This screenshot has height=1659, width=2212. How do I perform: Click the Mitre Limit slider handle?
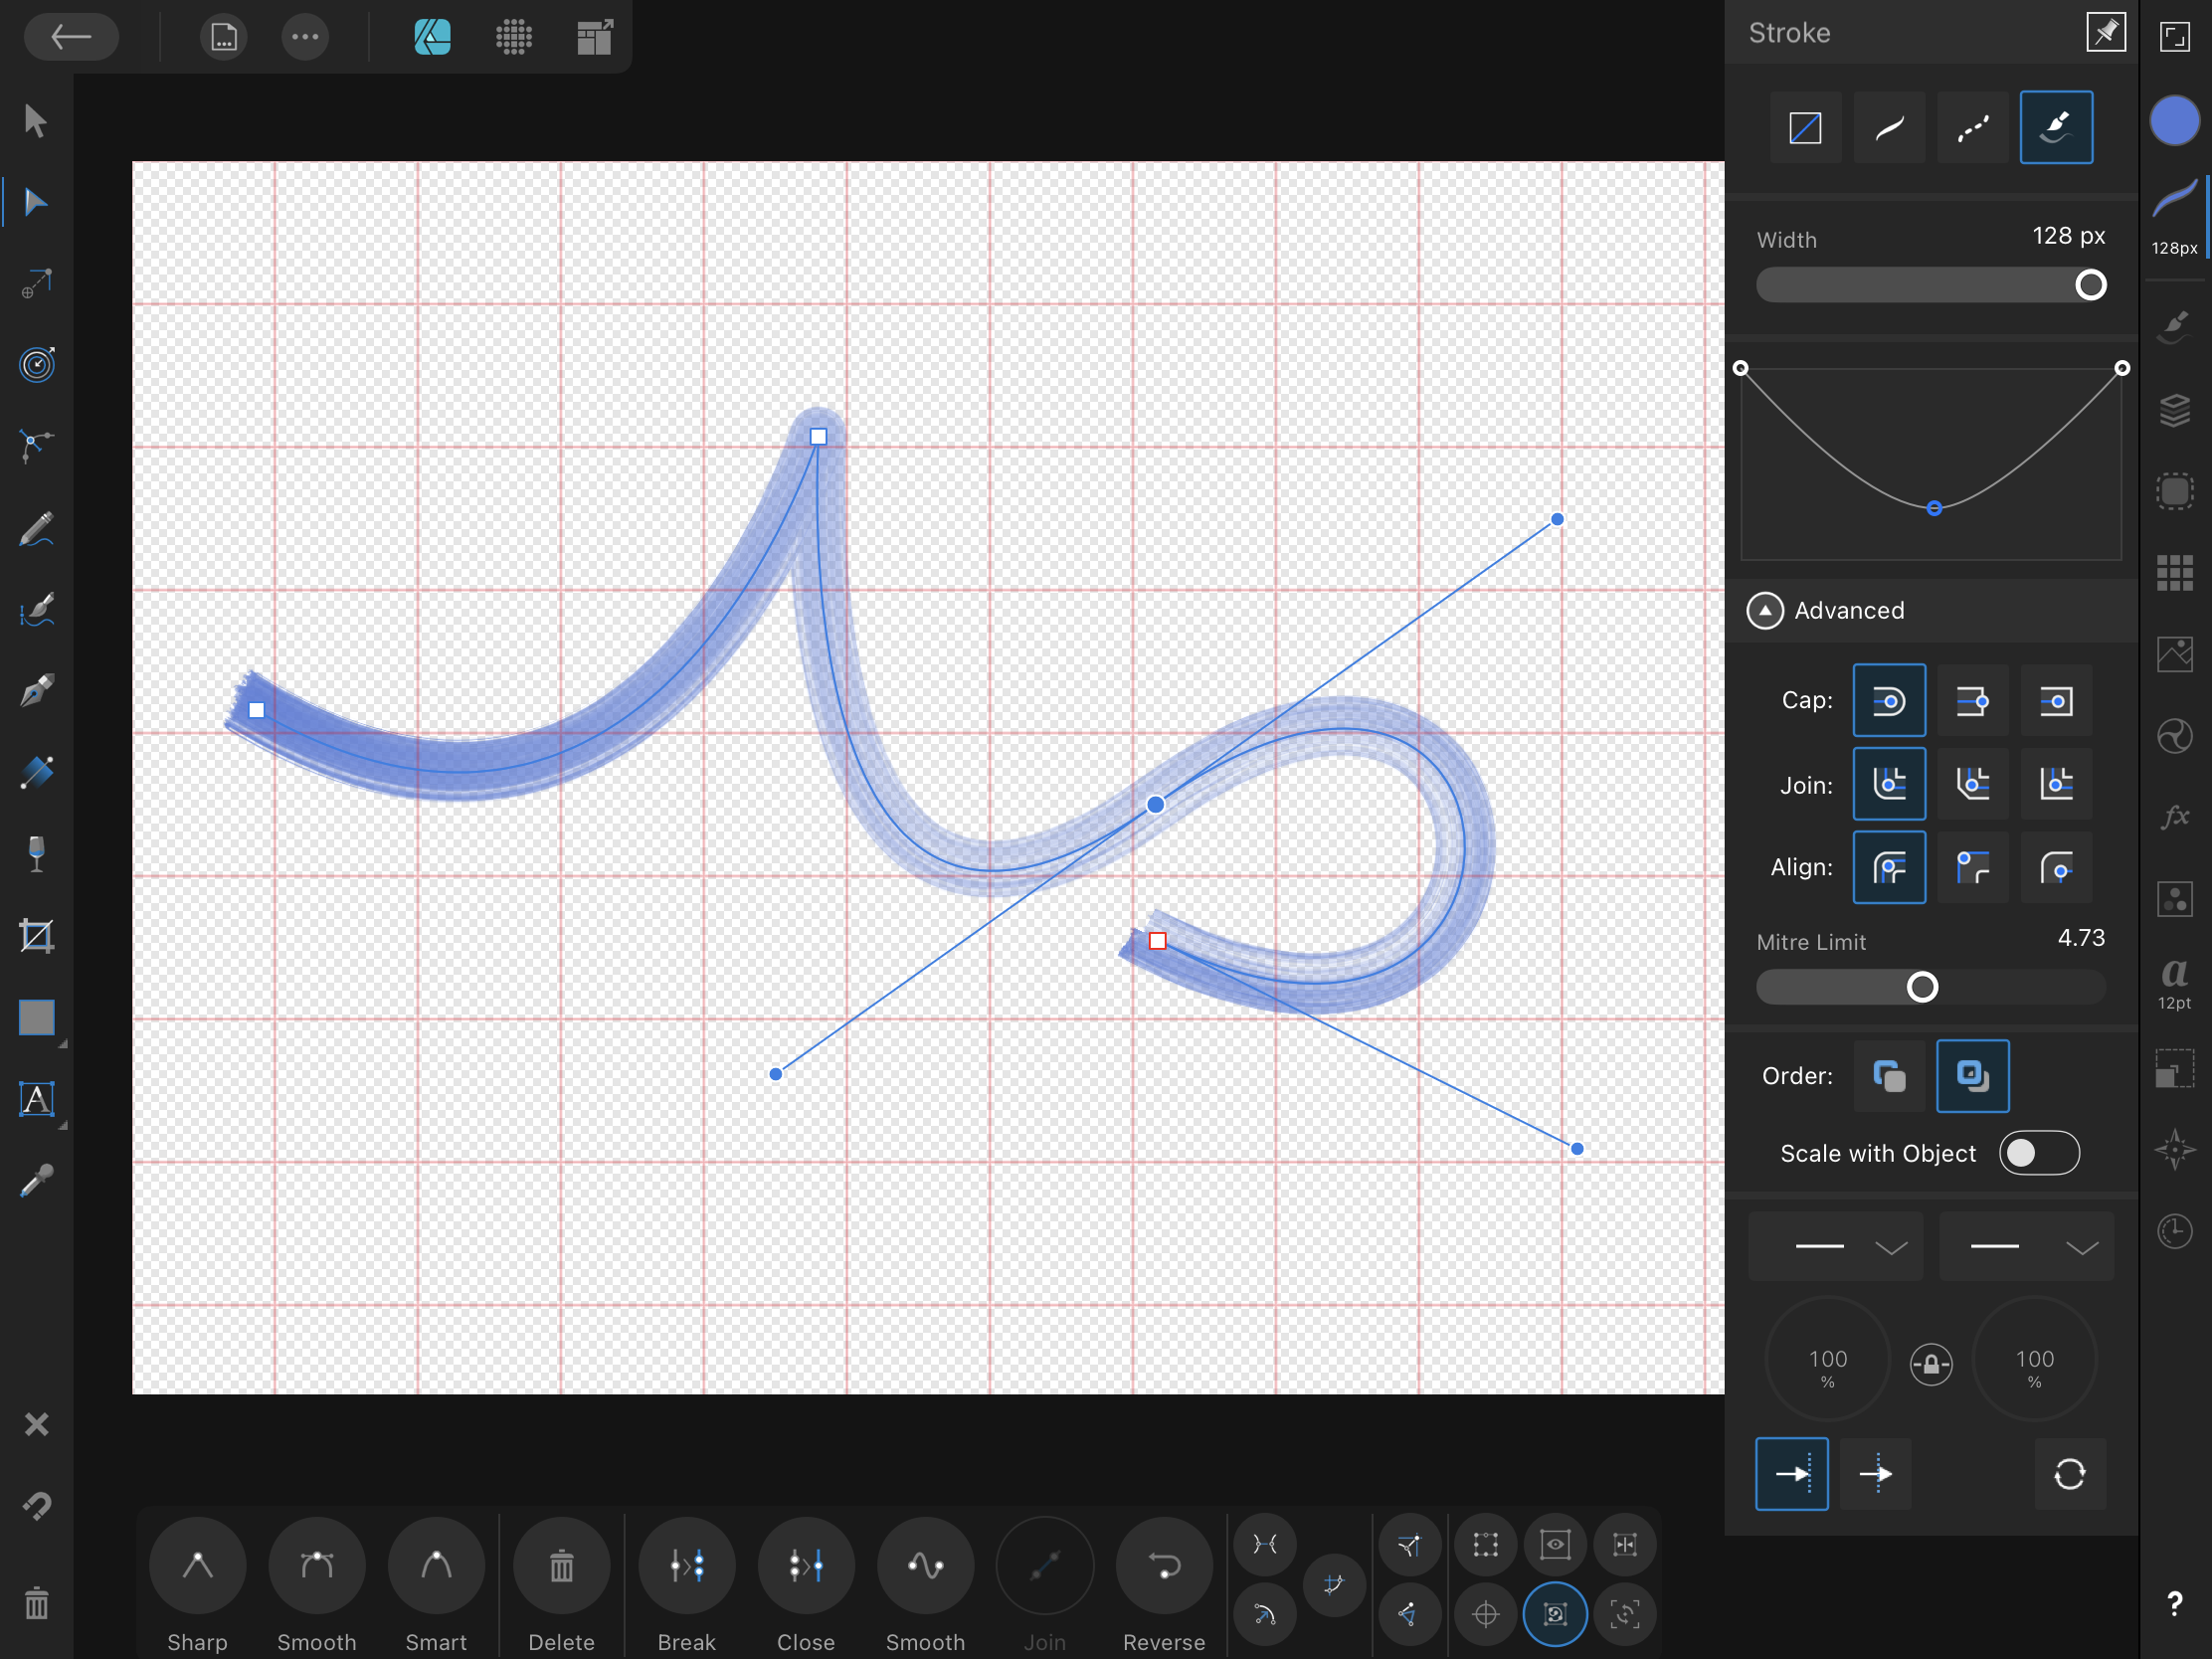[1921, 987]
